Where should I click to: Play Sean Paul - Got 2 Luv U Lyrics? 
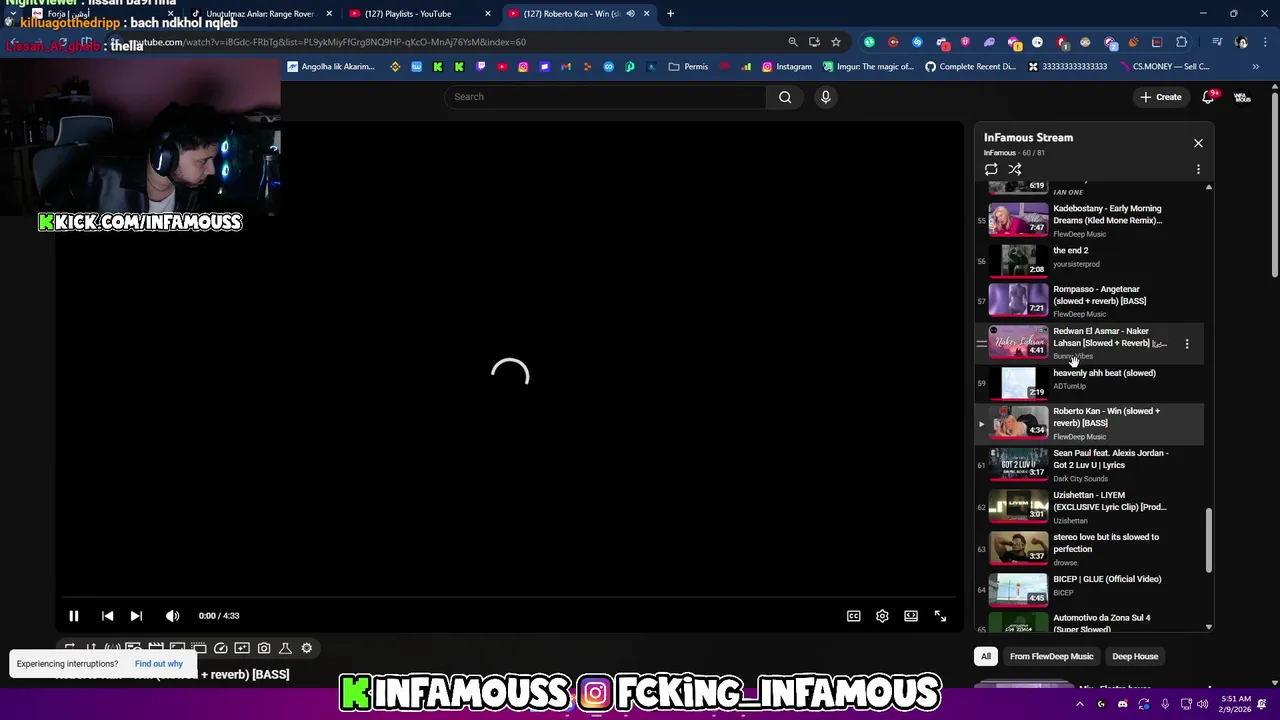1090,466
